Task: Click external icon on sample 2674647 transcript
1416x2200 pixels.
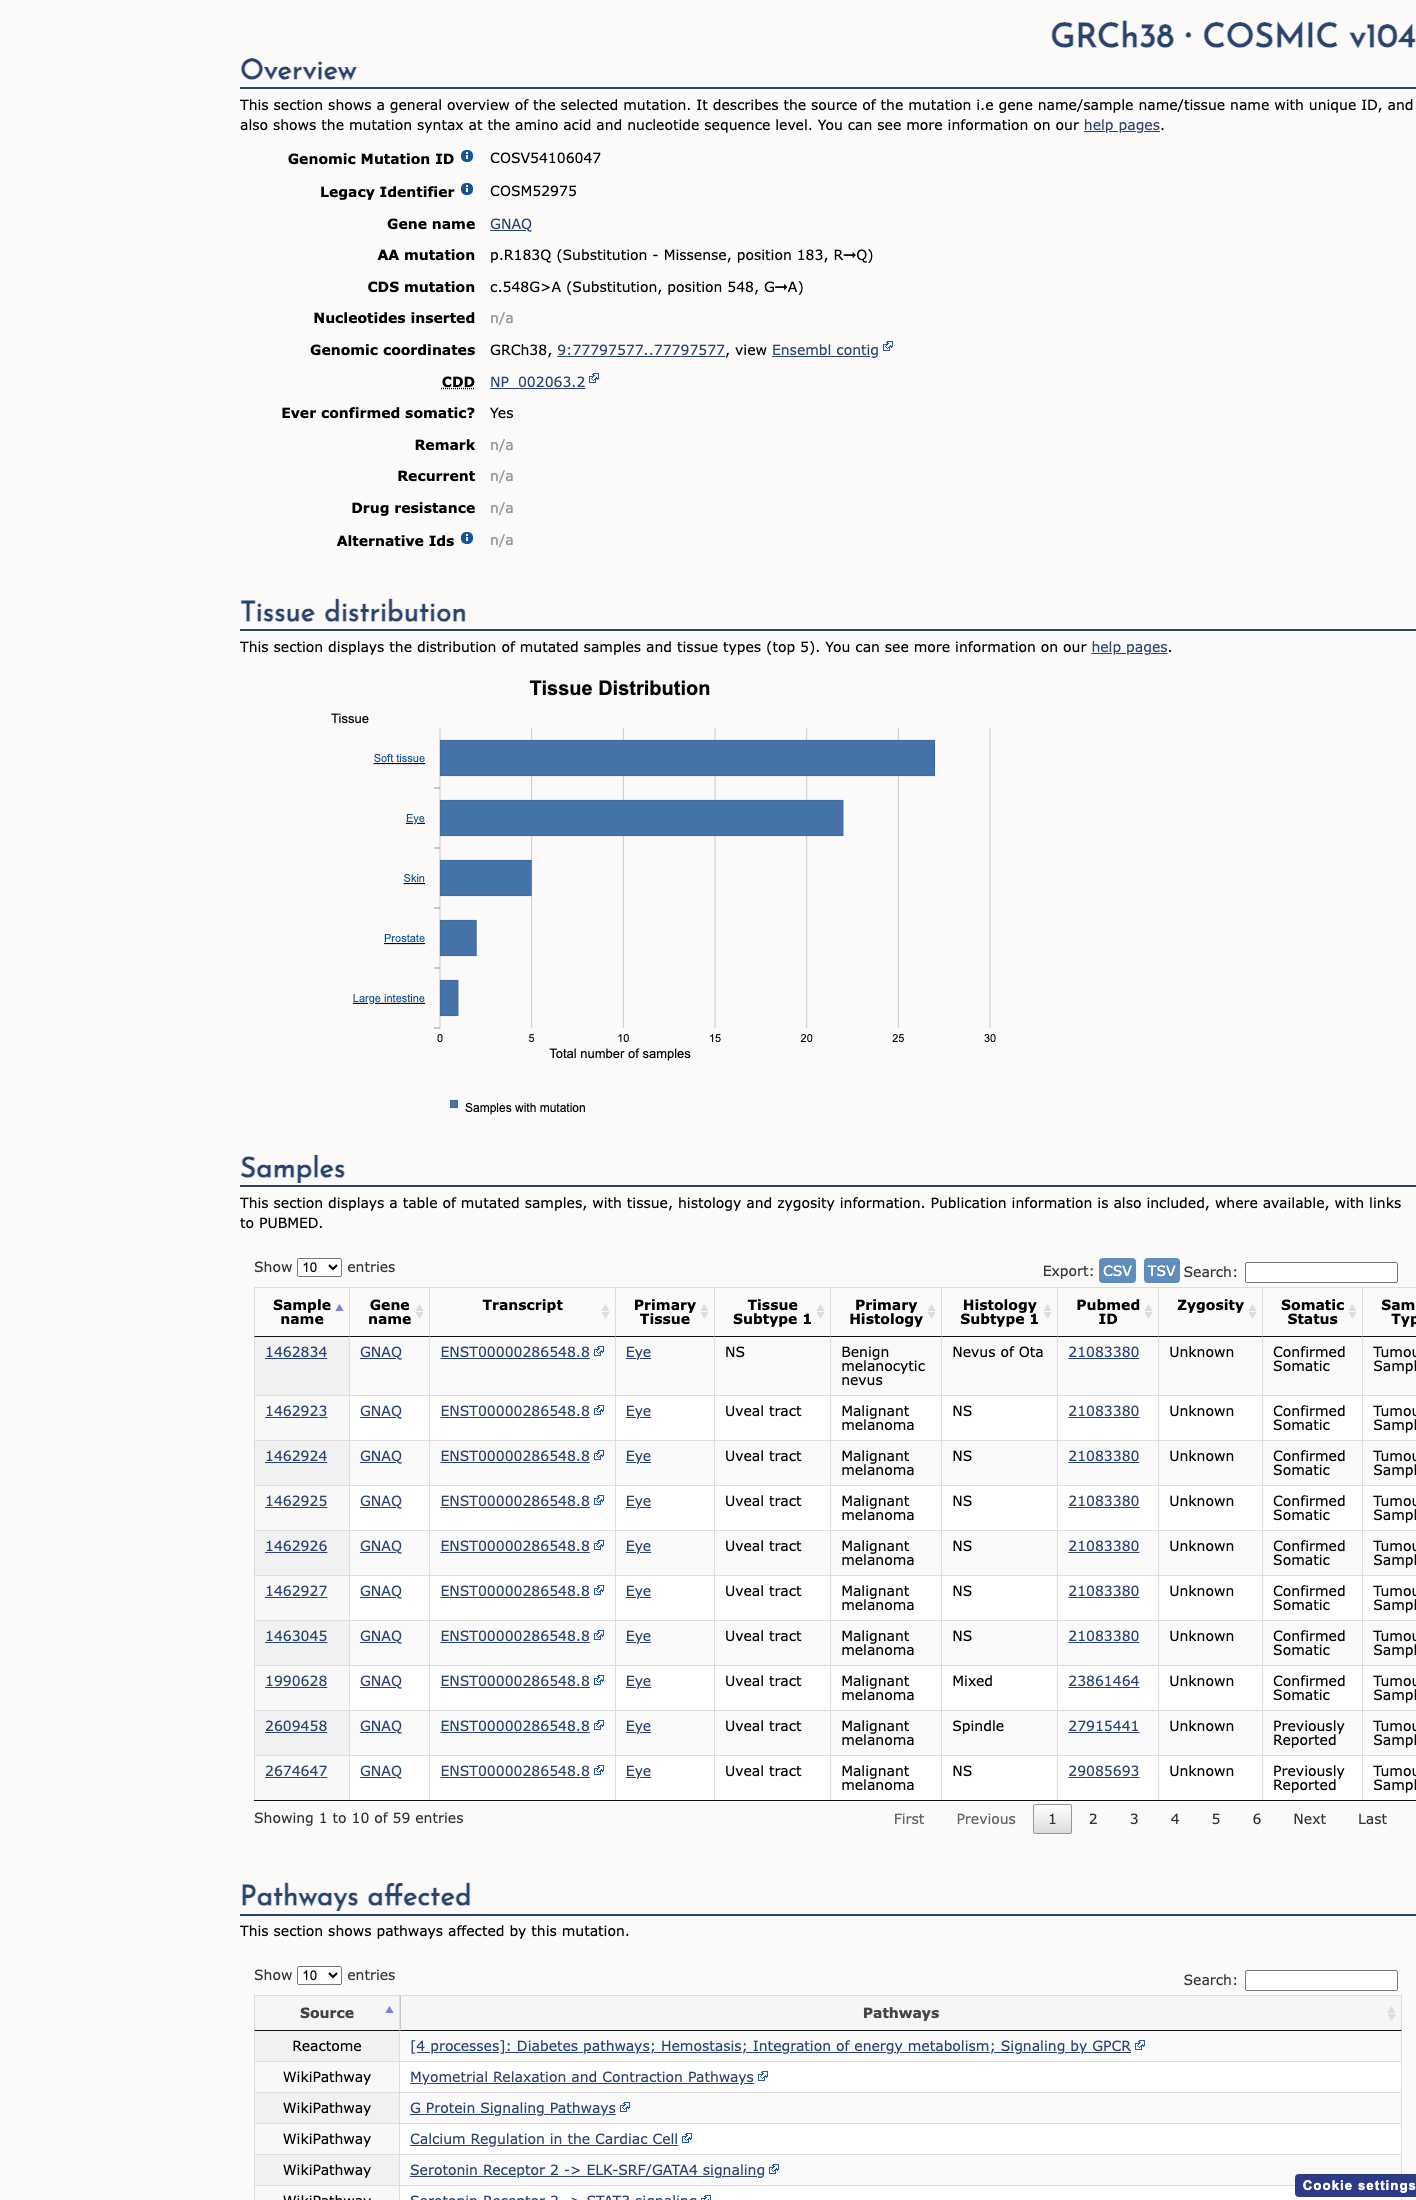Action: tap(599, 1770)
